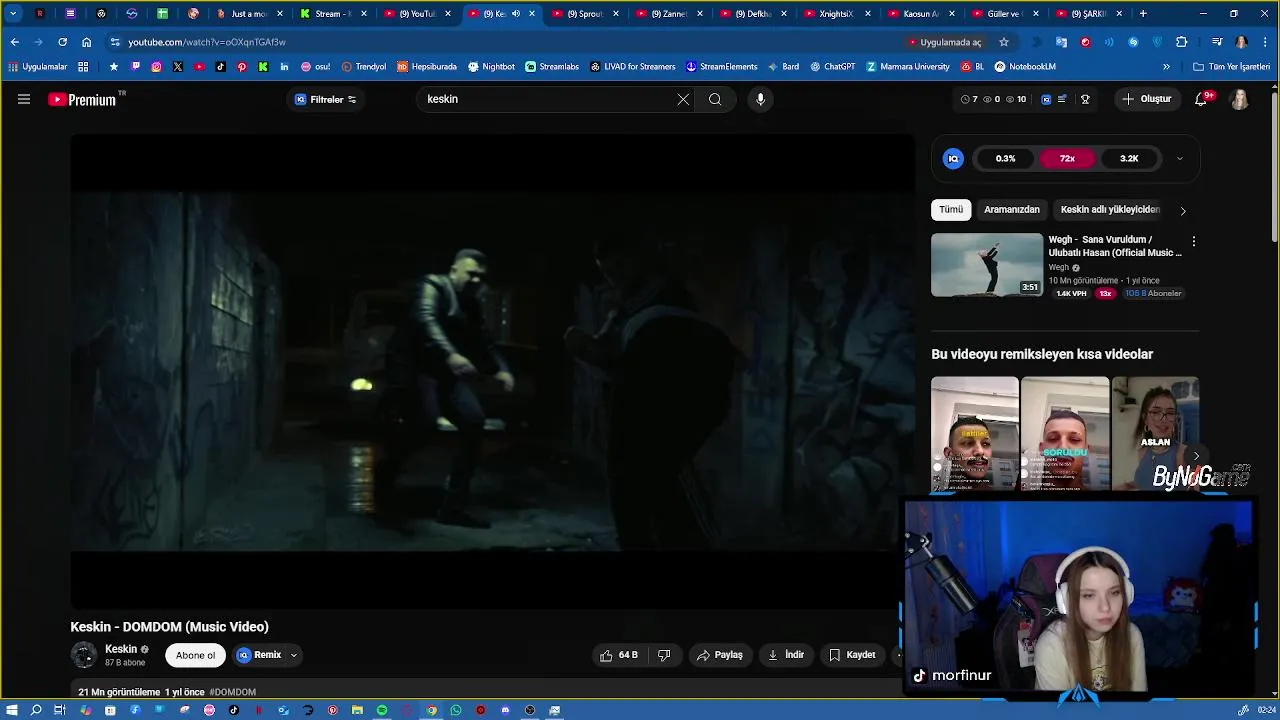1280x720 pixels.
Task: Open apps grid icon in bookmarks bar
Action: coord(83,67)
